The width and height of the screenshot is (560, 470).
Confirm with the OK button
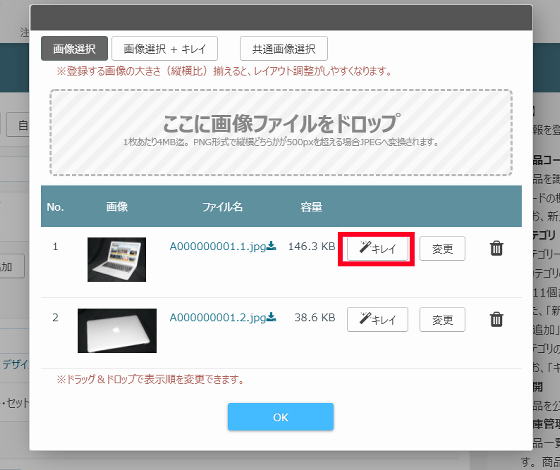click(281, 417)
